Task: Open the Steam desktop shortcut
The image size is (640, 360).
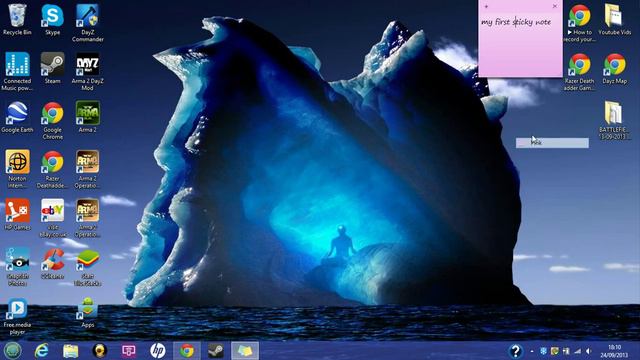Action: tap(52, 68)
